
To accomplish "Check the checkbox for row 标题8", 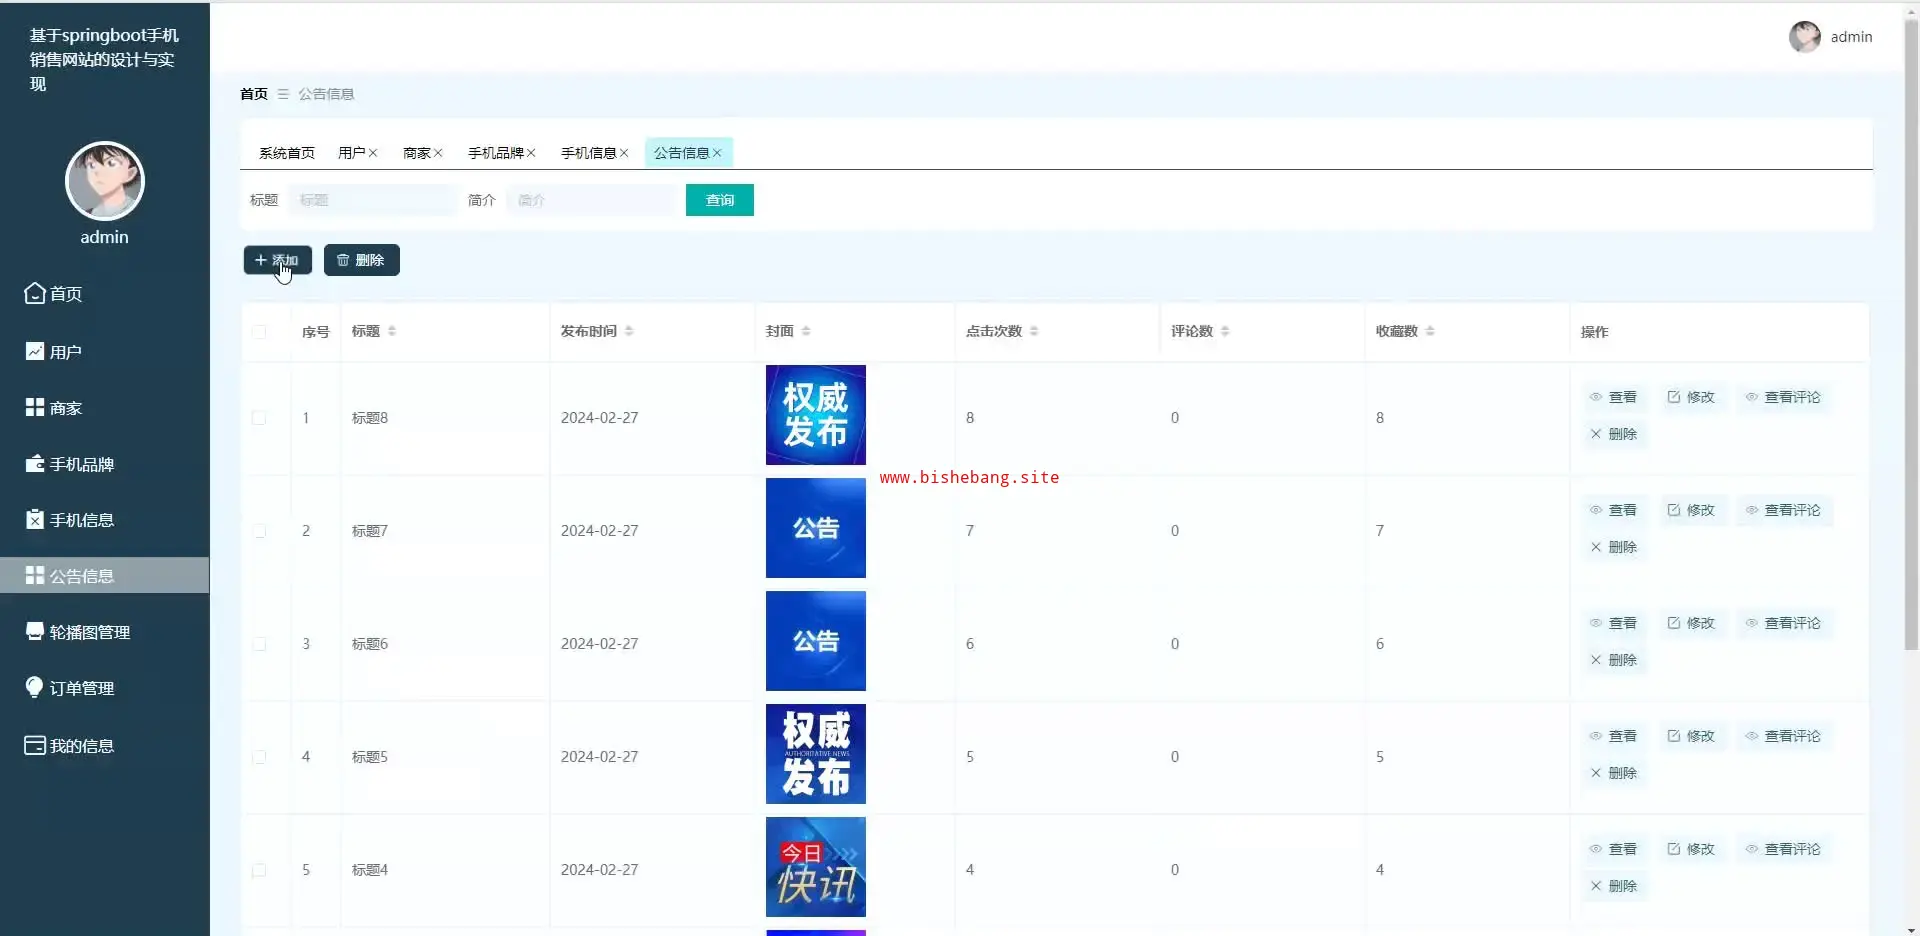I will pos(259,418).
